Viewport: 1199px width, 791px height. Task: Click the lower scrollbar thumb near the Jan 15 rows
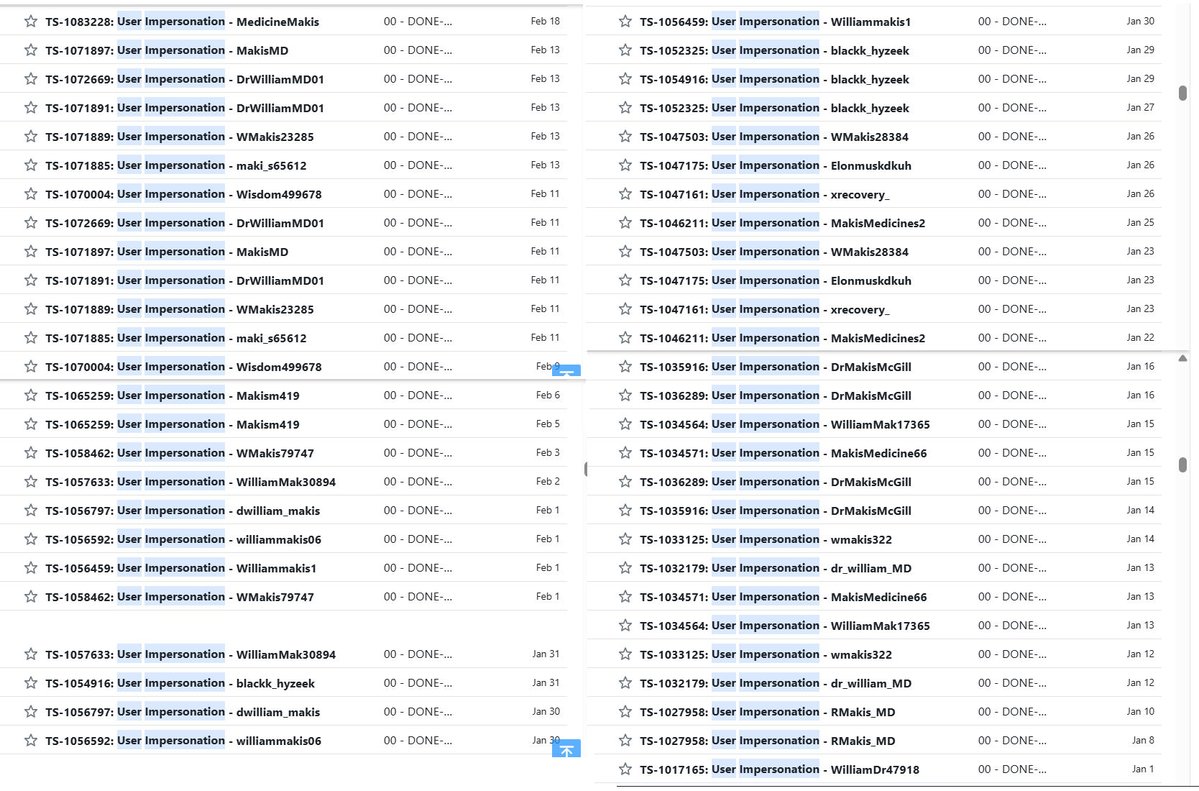1183,464
